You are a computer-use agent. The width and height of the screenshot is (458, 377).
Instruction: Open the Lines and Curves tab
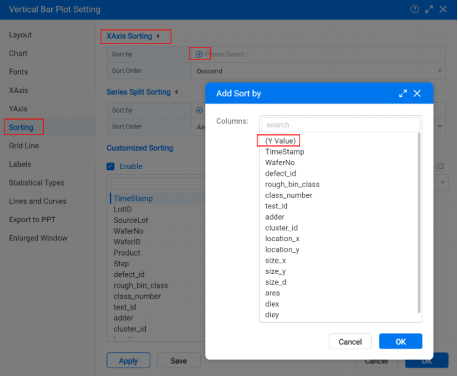click(x=38, y=201)
